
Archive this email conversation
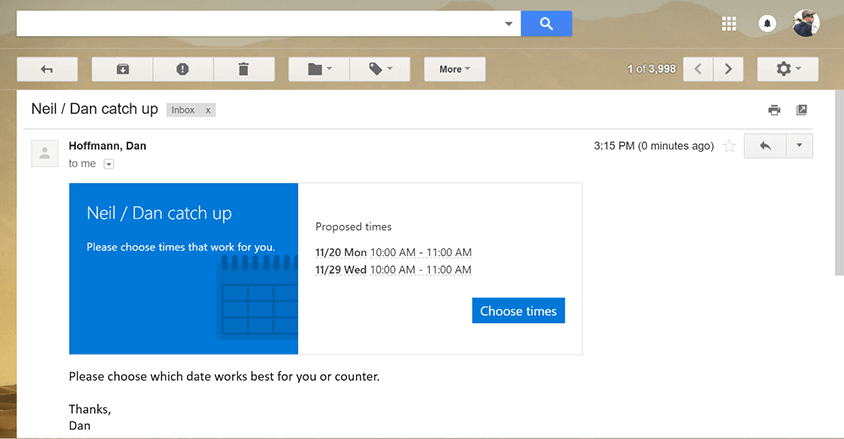(x=122, y=69)
